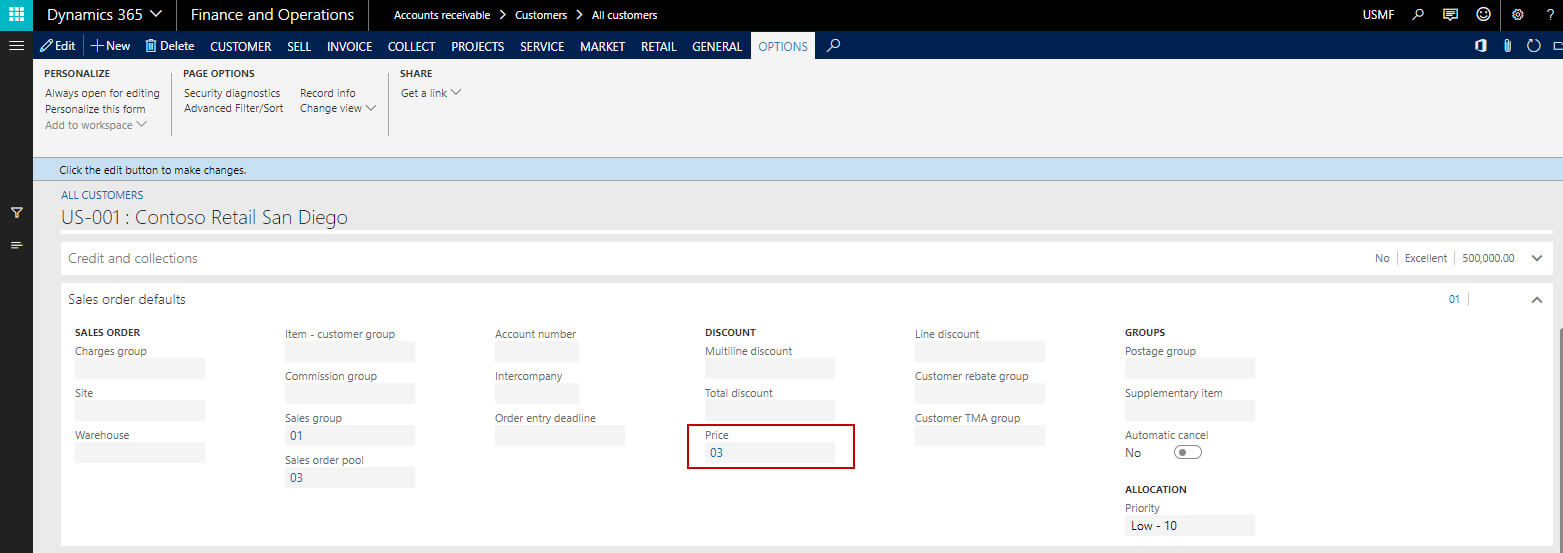Click the action pane search icon
The width and height of the screenshot is (1563, 553).
pos(834,46)
